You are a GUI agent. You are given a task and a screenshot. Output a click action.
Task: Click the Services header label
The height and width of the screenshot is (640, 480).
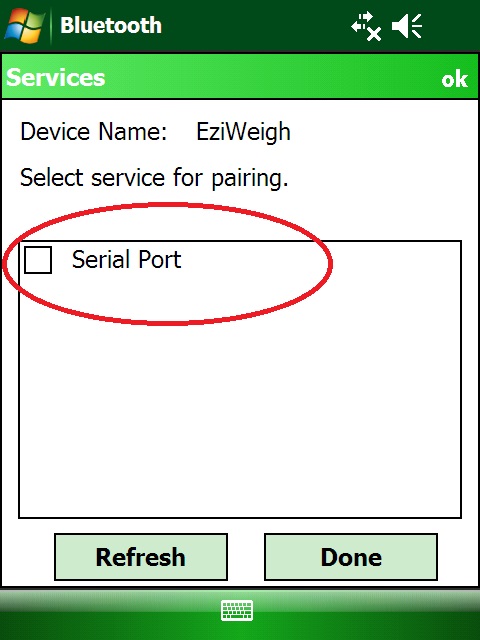[56, 78]
